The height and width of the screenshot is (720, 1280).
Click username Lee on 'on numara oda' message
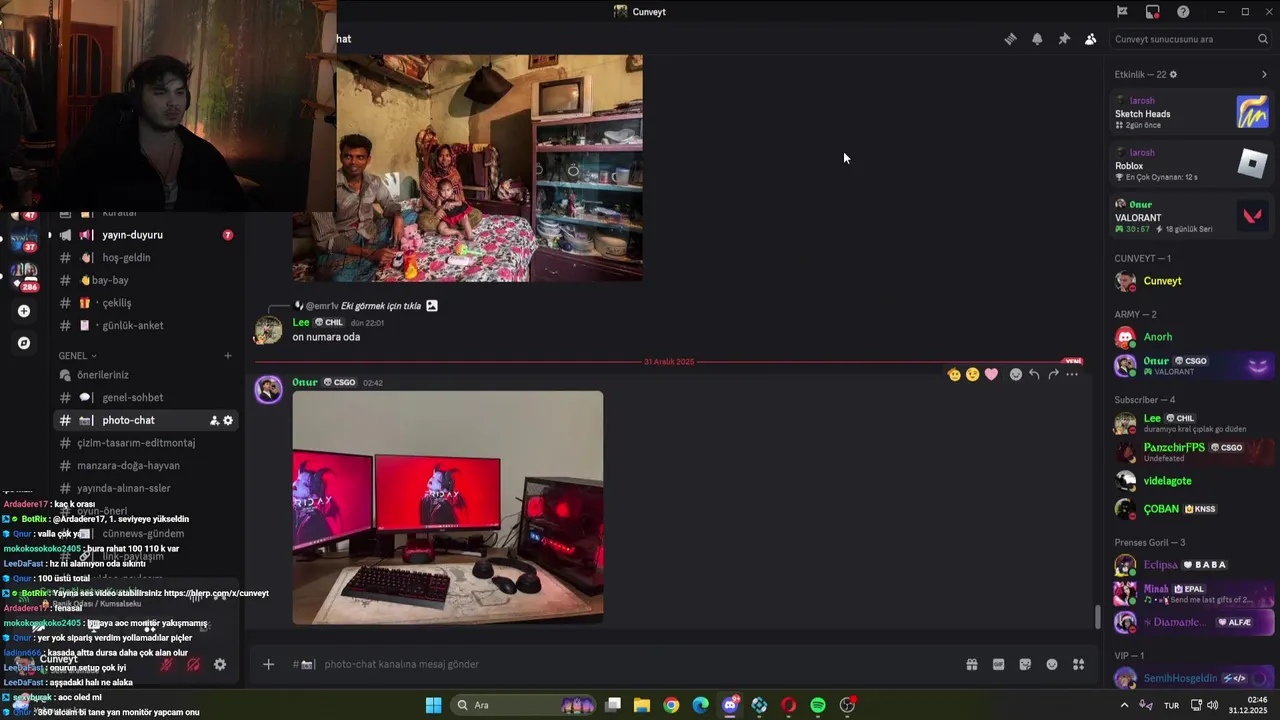tap(300, 322)
